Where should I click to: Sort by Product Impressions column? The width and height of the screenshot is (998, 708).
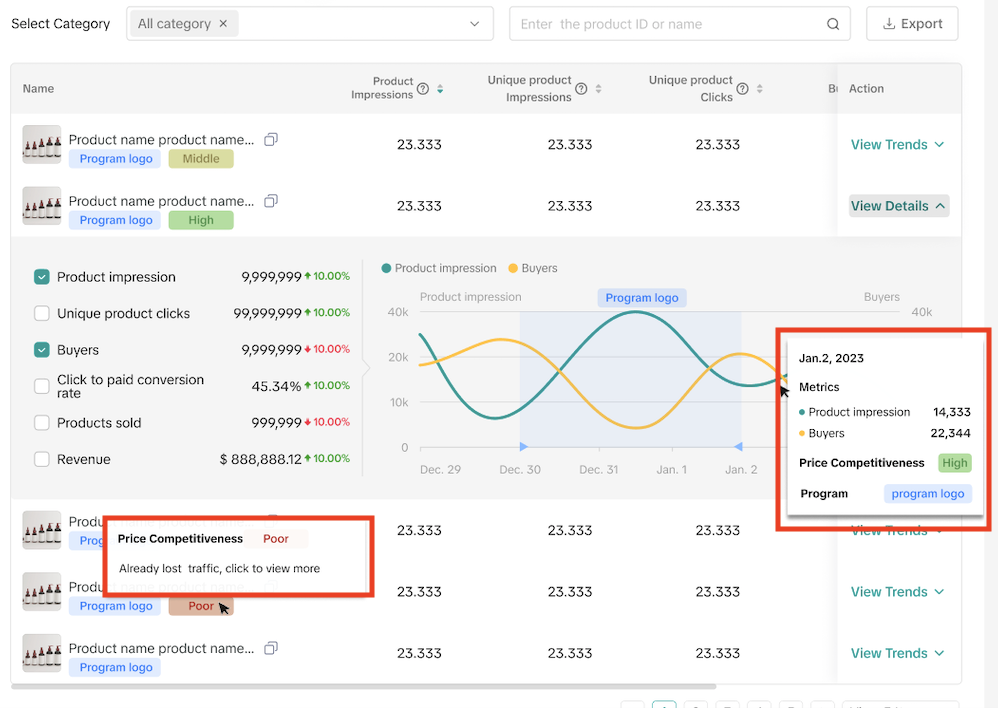440,89
